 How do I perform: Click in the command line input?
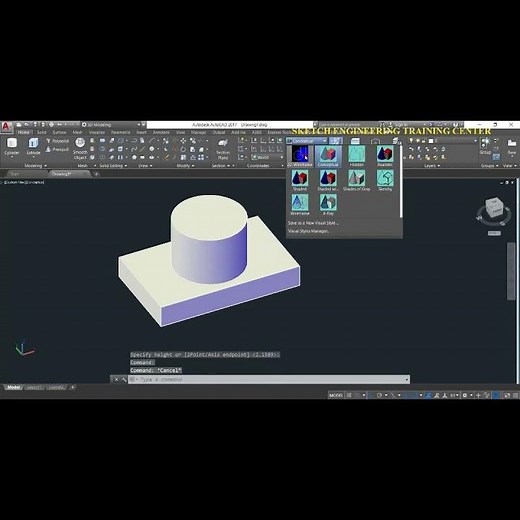[270, 379]
